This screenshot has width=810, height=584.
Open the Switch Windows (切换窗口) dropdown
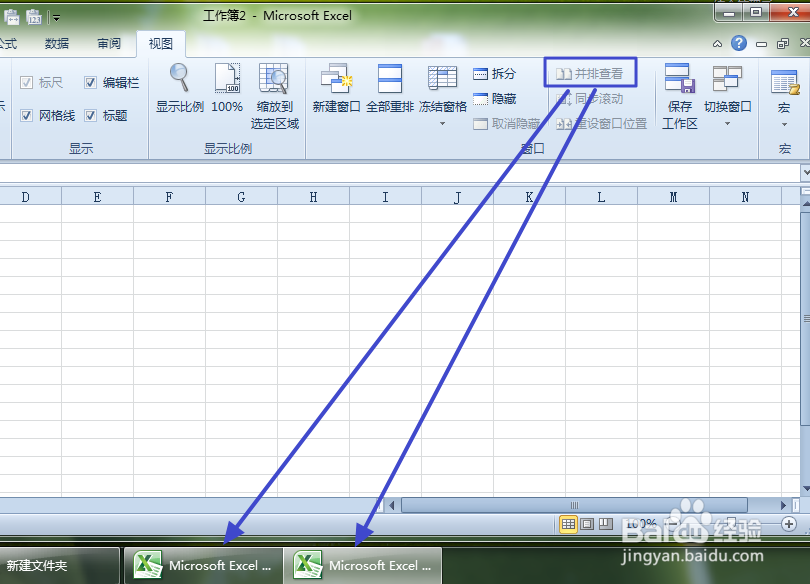coord(727,96)
